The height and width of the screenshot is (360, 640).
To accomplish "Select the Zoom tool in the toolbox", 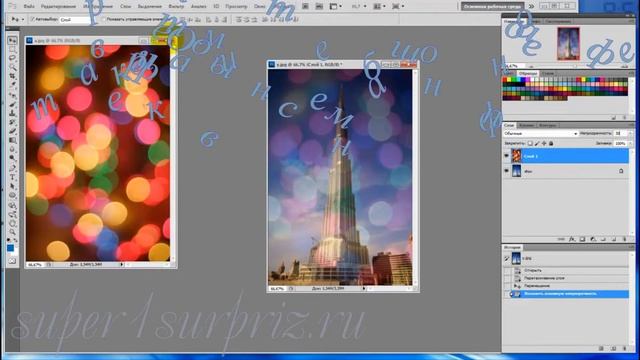I will coord(12,231).
